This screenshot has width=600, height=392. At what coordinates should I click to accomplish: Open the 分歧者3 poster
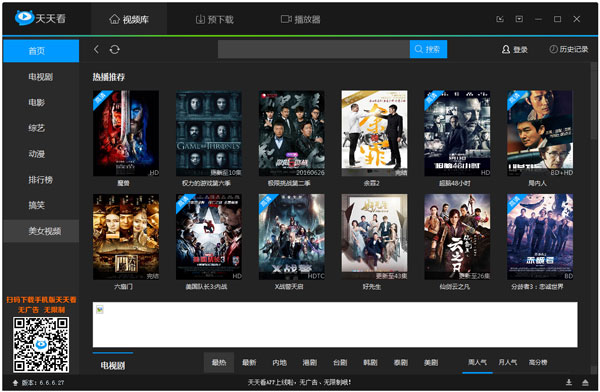(540, 237)
